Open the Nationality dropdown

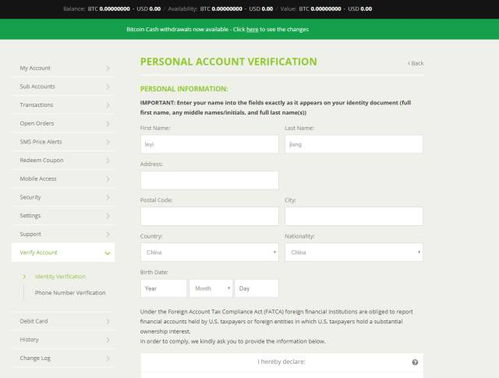tap(354, 252)
